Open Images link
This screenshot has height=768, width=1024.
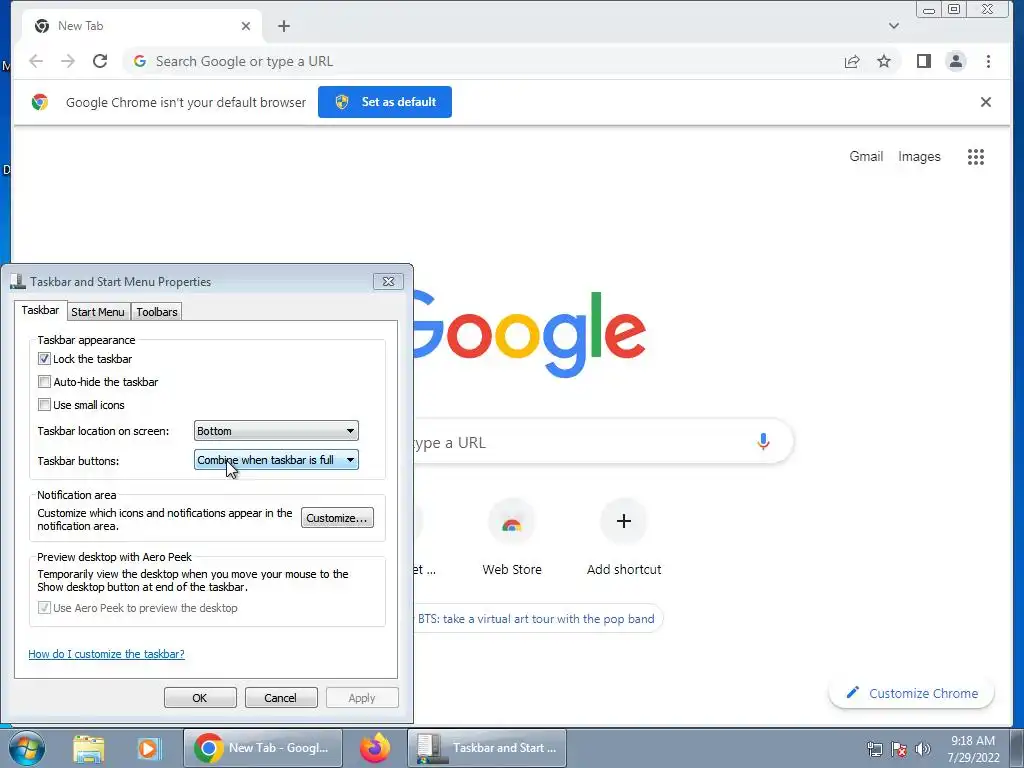tap(919, 157)
